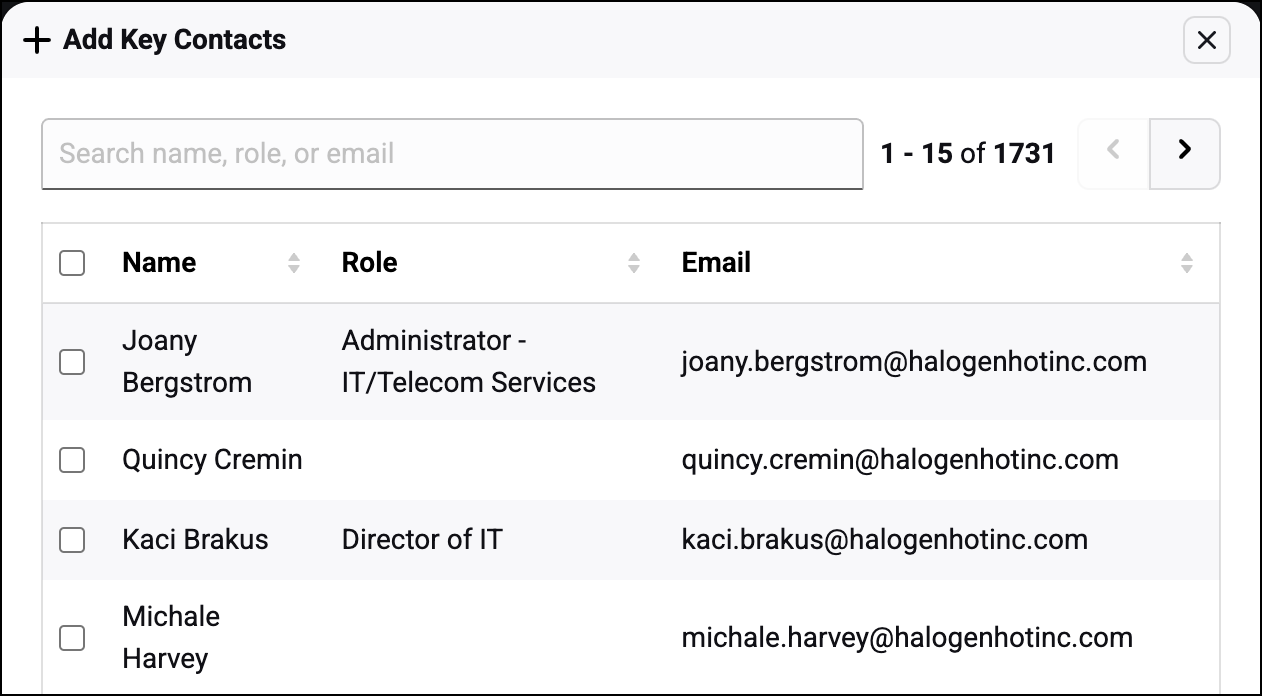Click the Name column header label
The height and width of the screenshot is (696, 1262).
point(159,263)
